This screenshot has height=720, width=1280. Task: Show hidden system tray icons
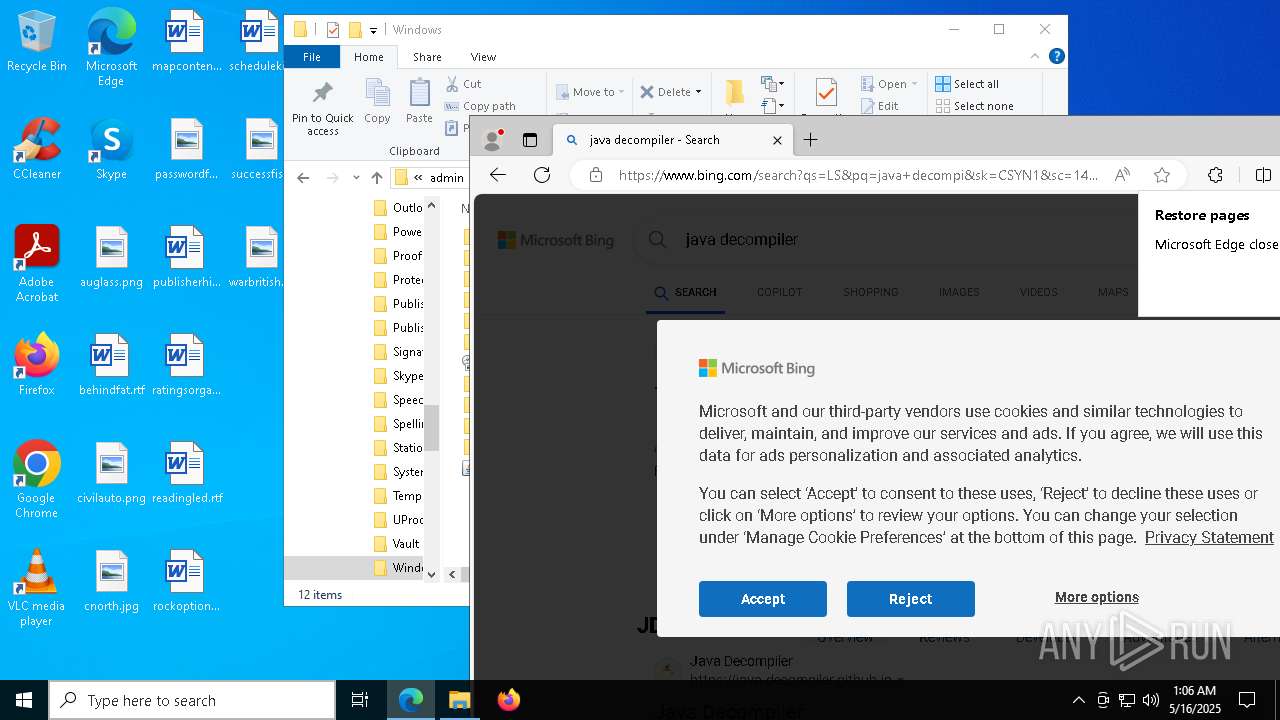click(x=1078, y=700)
